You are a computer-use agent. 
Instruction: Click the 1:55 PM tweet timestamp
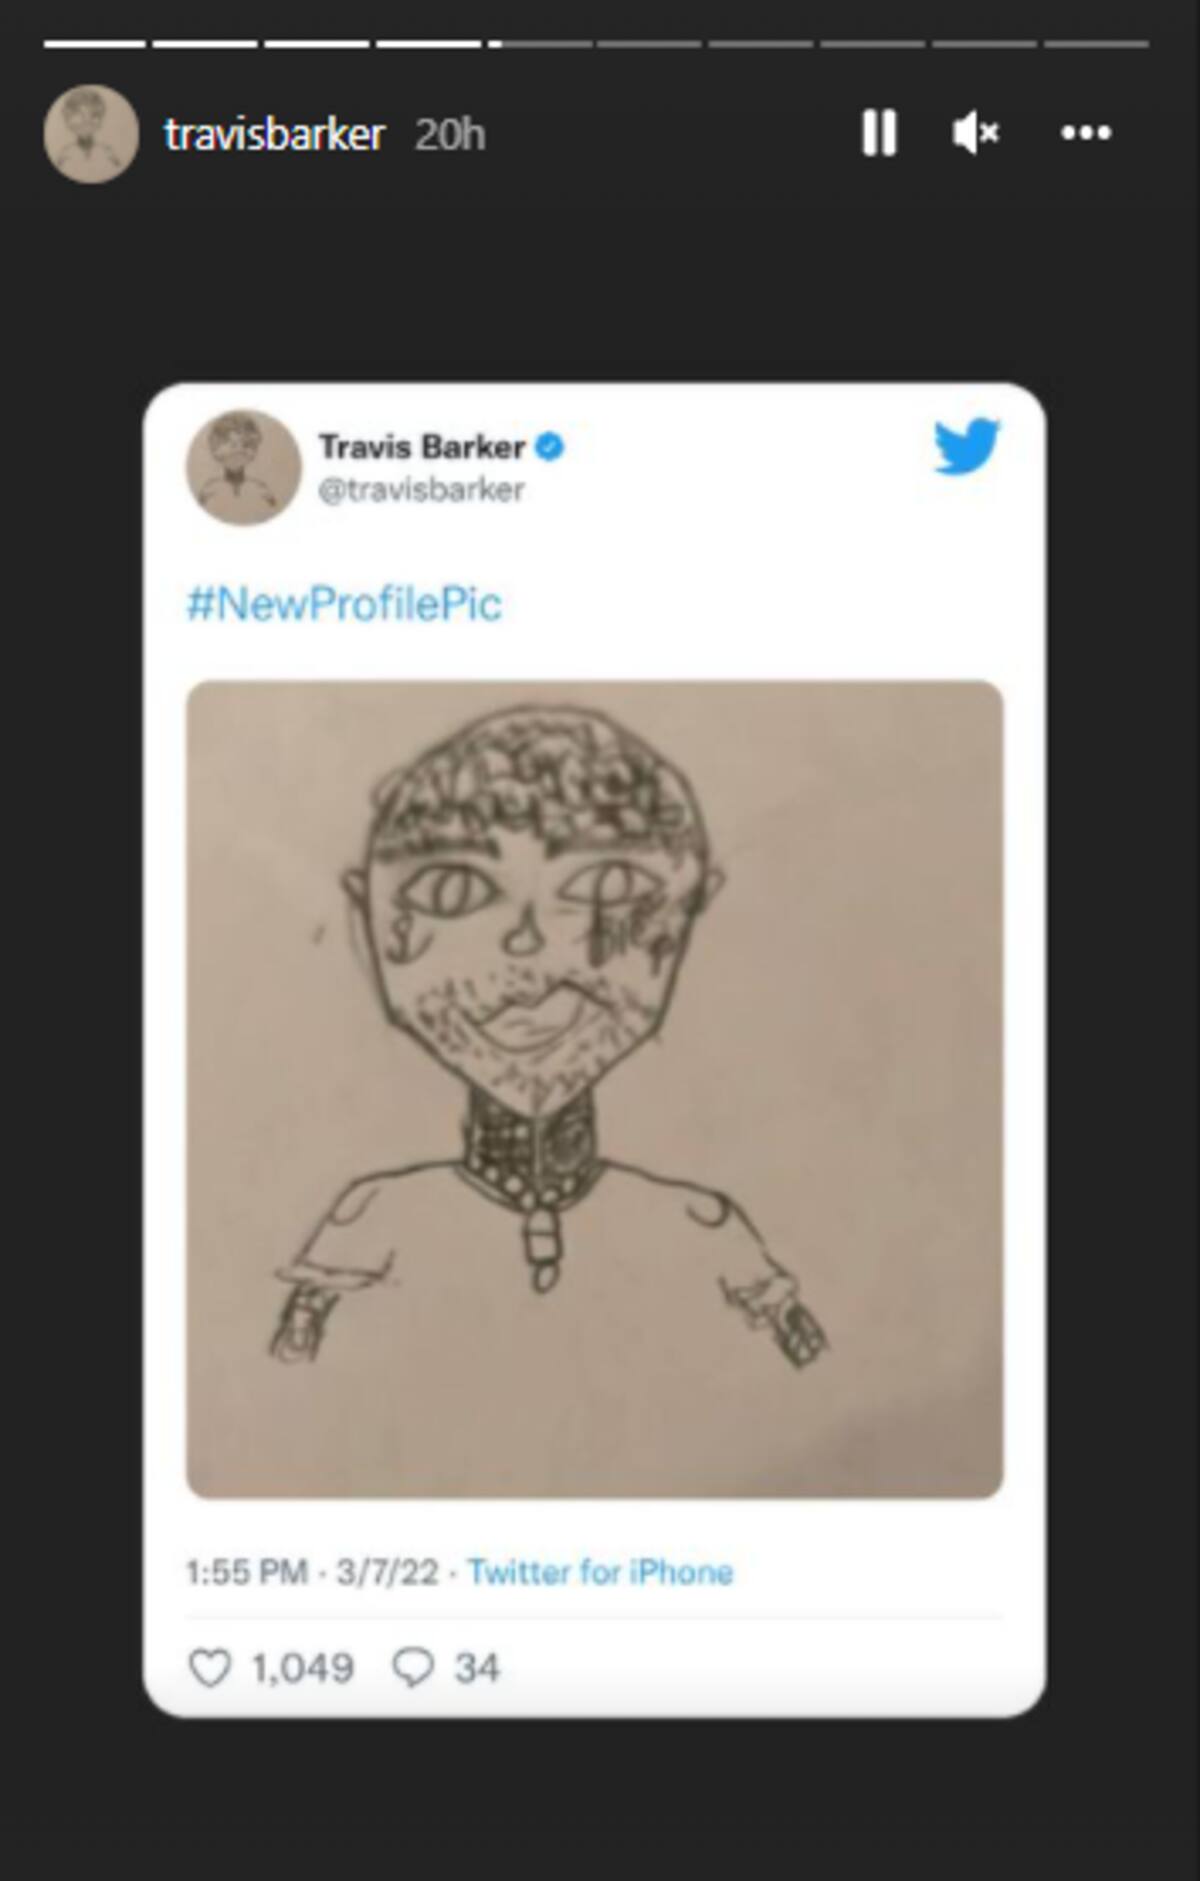point(247,1572)
